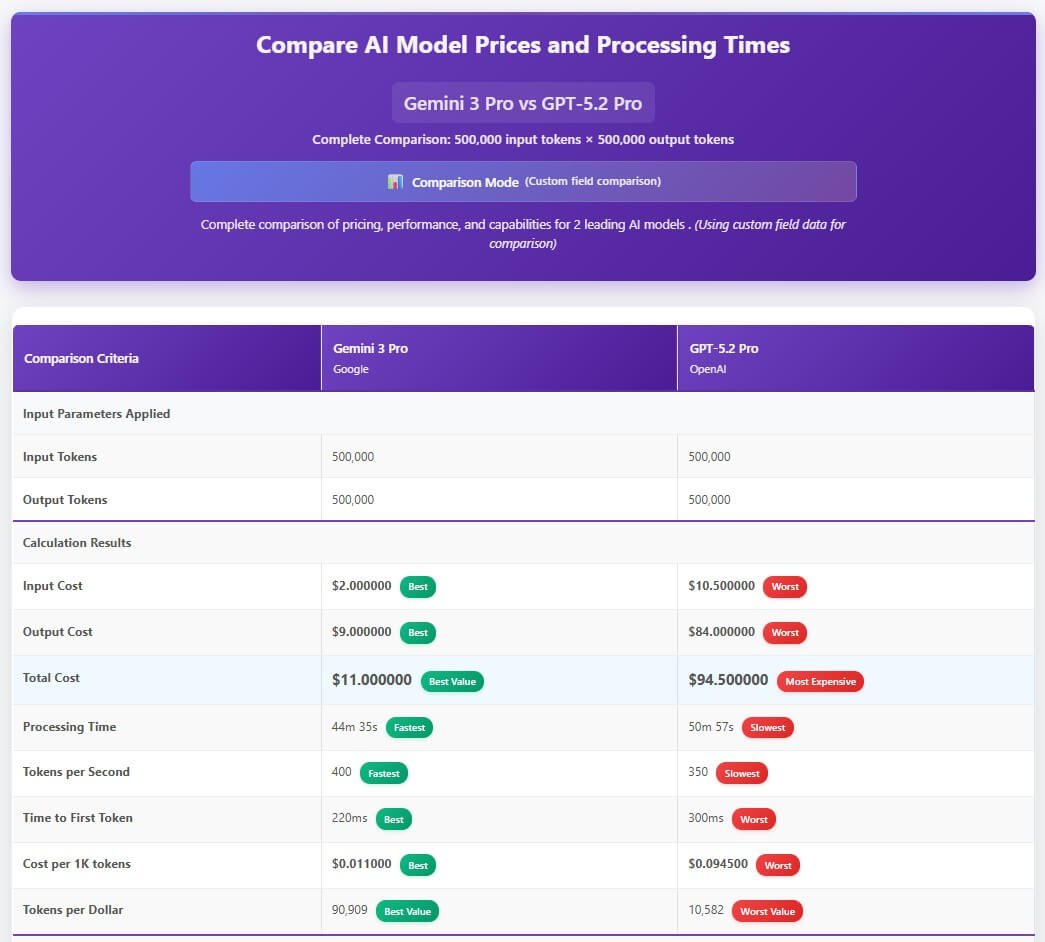This screenshot has height=942, width=1045.
Task: Click the Fastest badge next to 44m 35s
Action: pos(409,727)
